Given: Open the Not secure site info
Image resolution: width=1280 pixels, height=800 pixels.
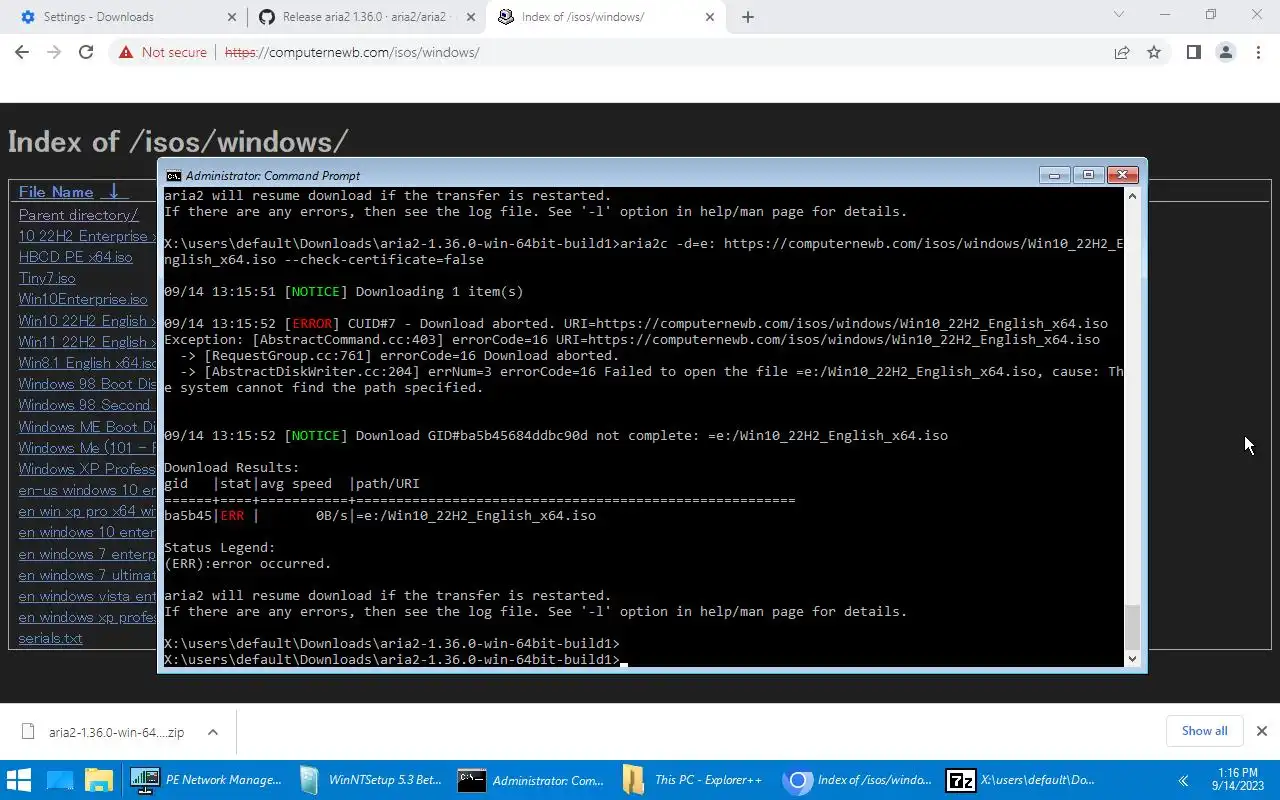Looking at the screenshot, I should pyautogui.click(x=163, y=52).
